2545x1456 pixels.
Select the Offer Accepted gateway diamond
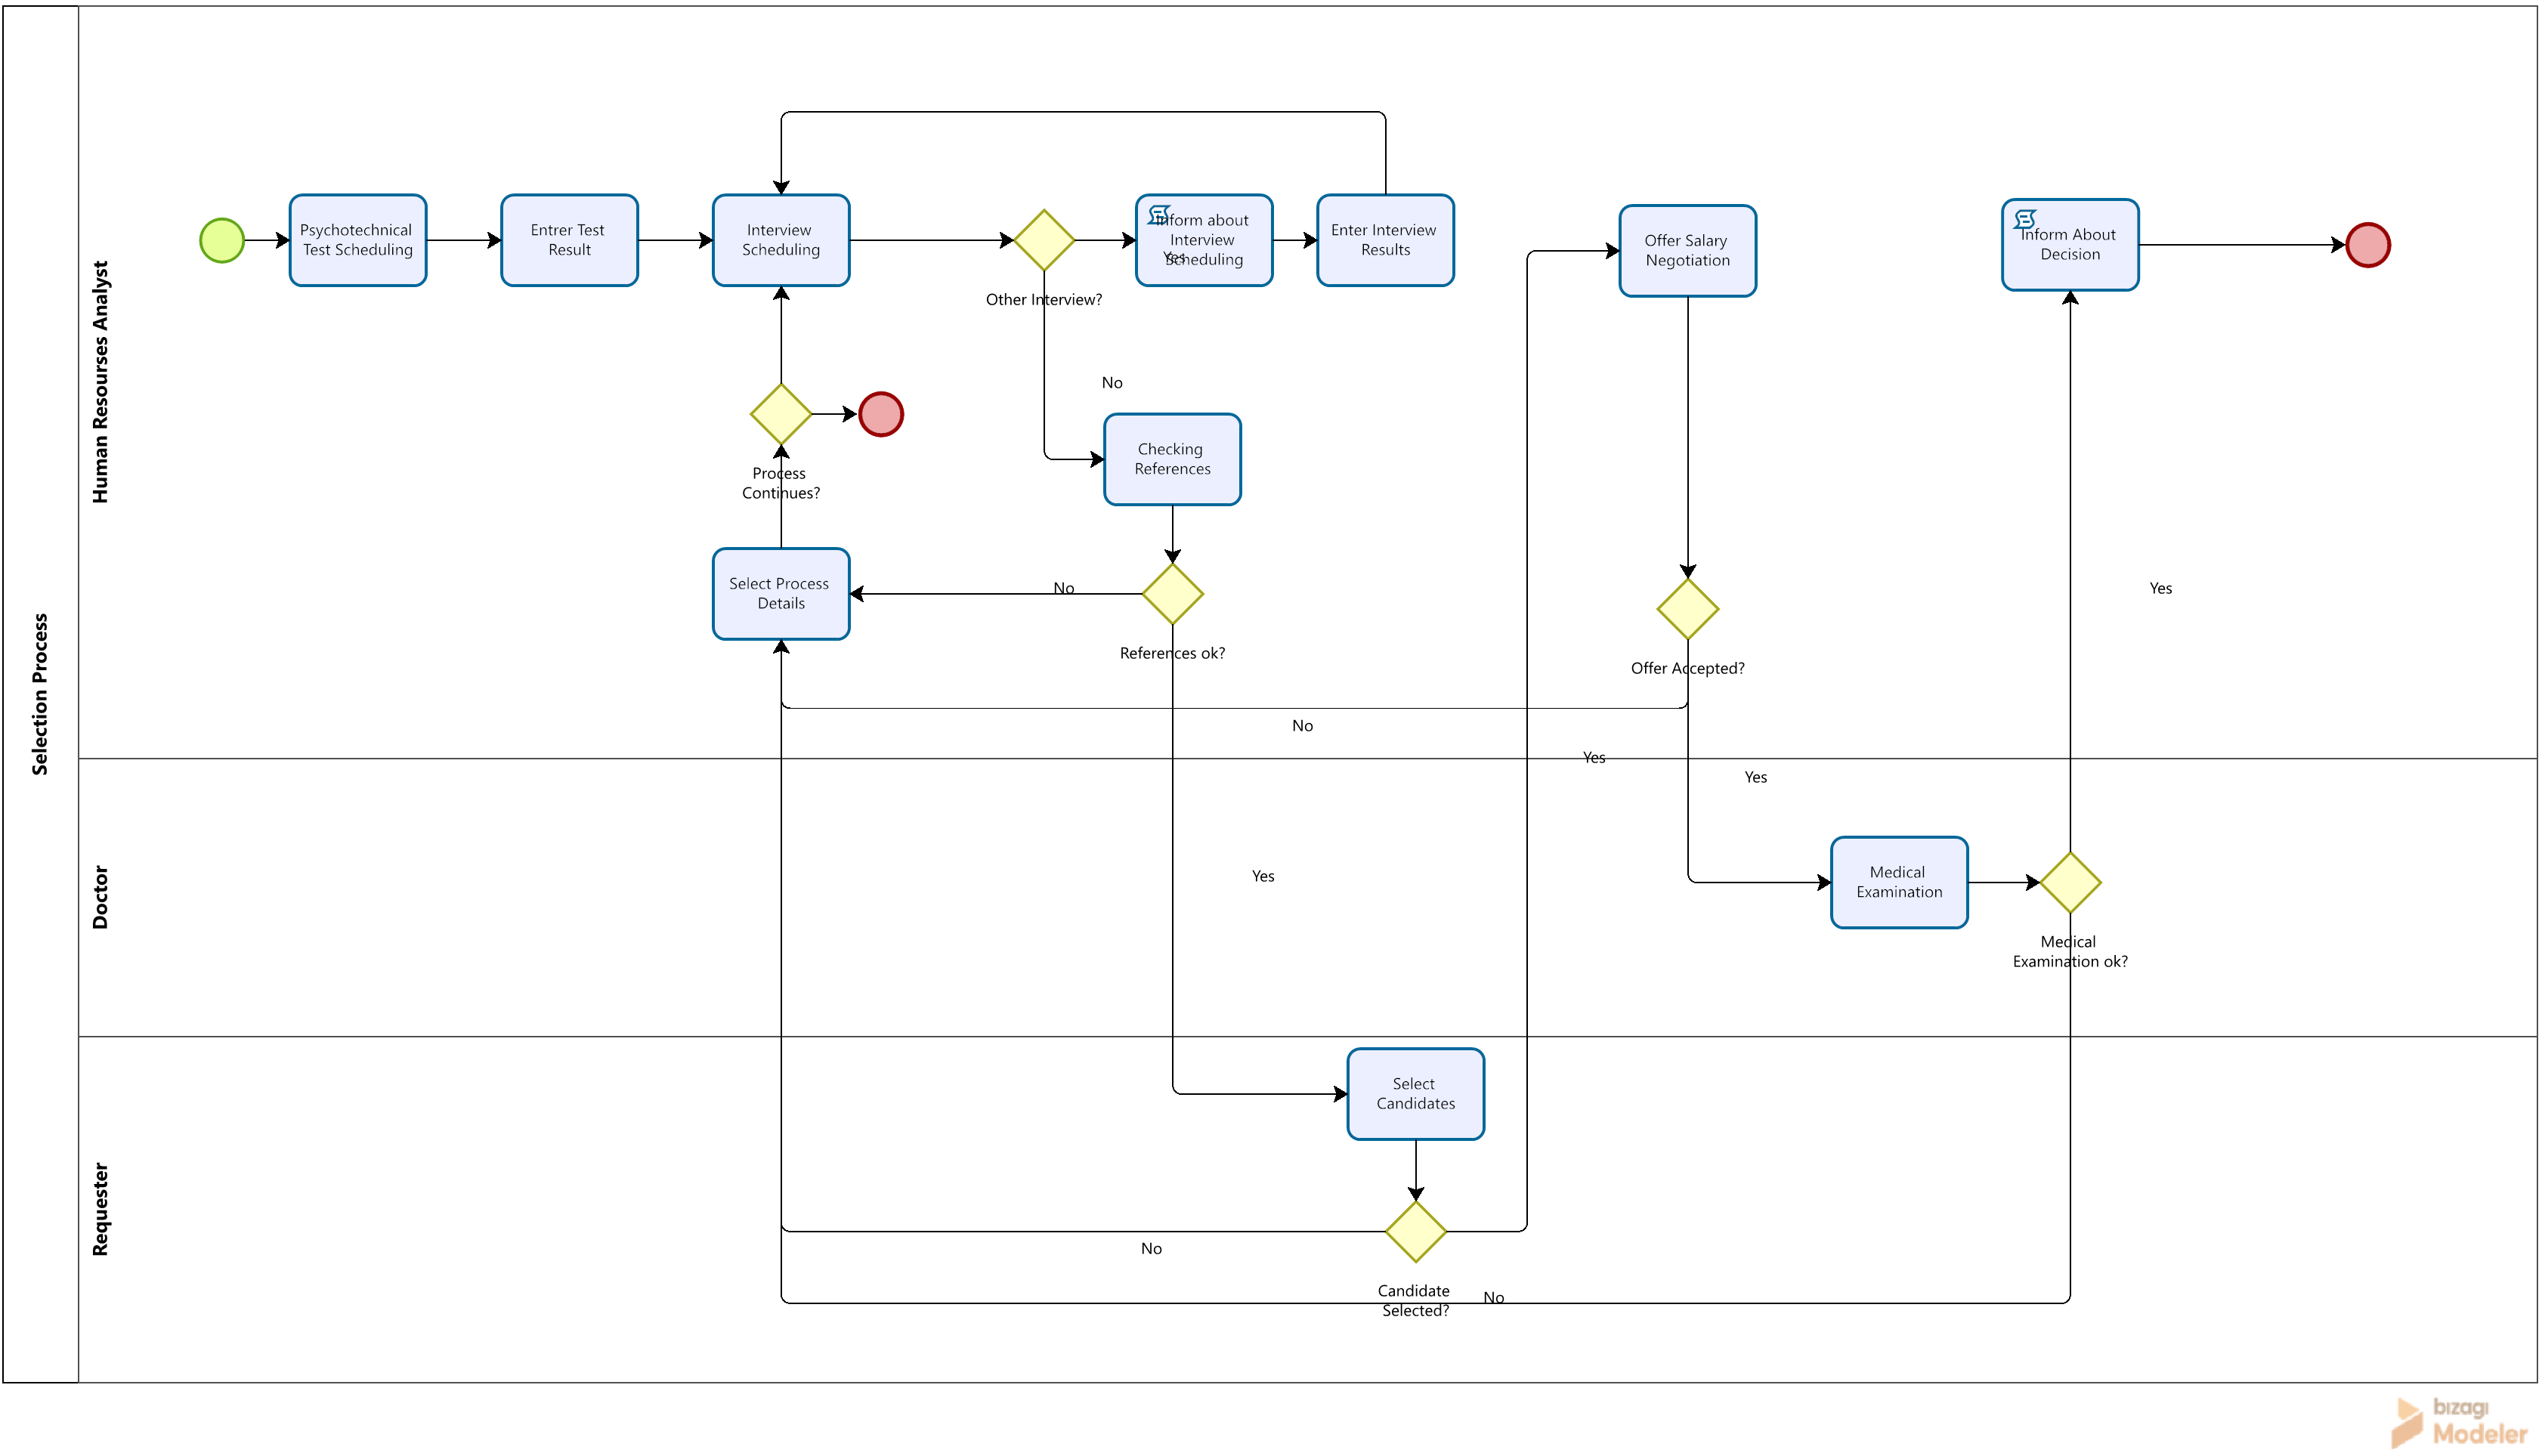(x=1688, y=609)
